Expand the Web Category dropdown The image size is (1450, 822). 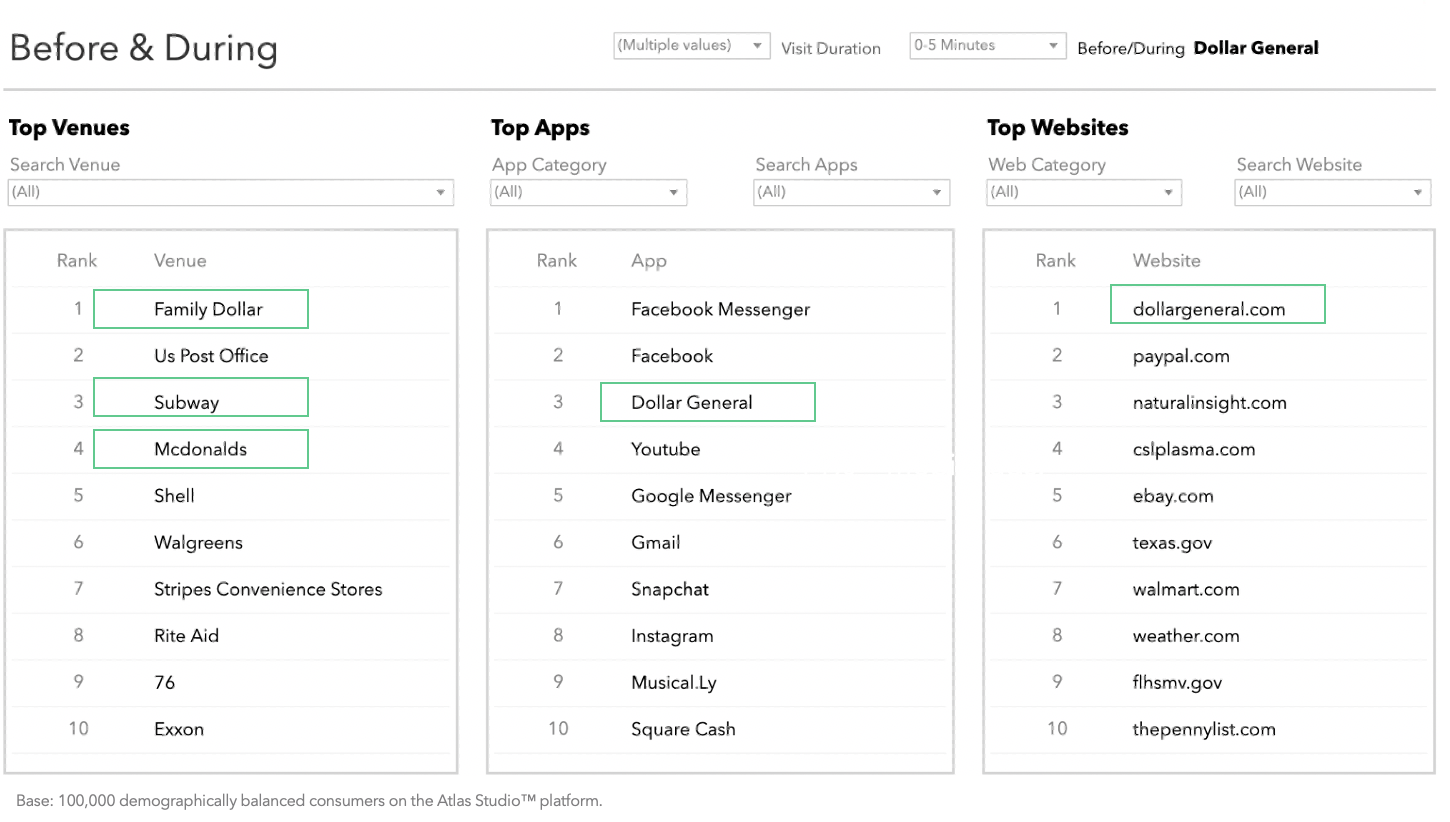1084,192
